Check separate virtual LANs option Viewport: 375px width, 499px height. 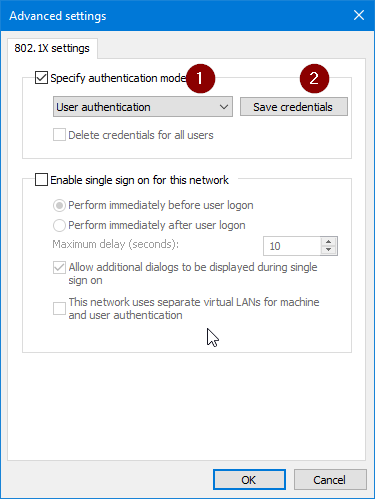pyautogui.click(x=59, y=308)
